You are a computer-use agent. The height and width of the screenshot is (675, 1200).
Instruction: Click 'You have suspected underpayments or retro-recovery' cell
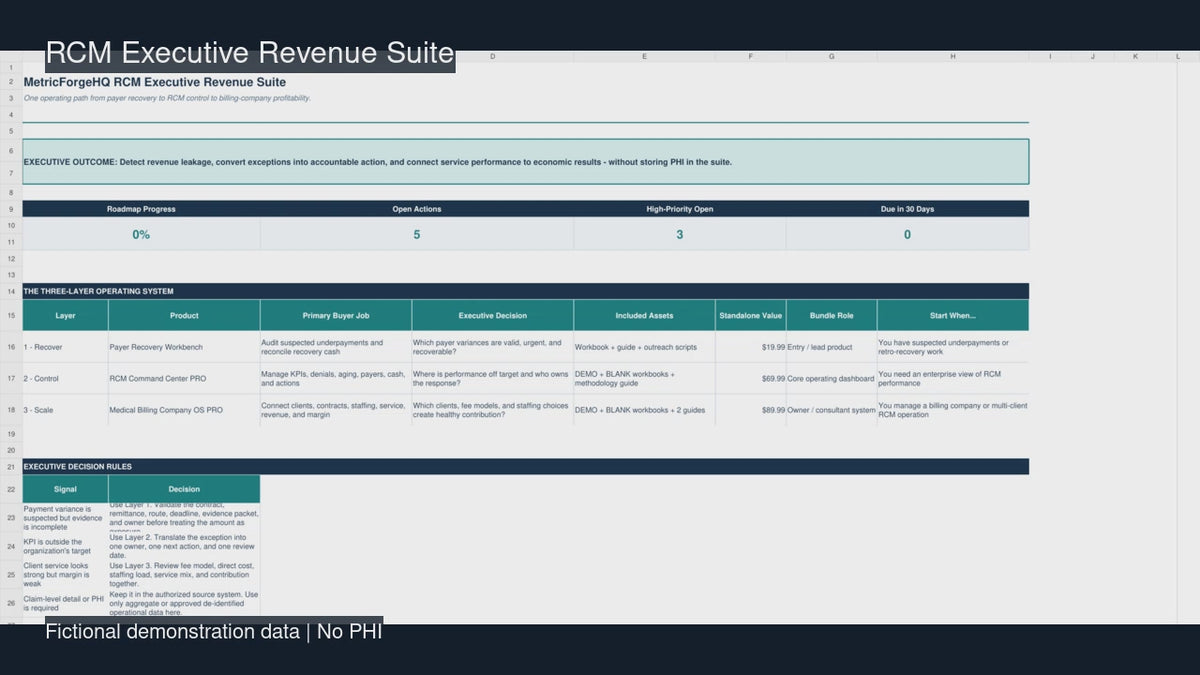[x=952, y=347]
